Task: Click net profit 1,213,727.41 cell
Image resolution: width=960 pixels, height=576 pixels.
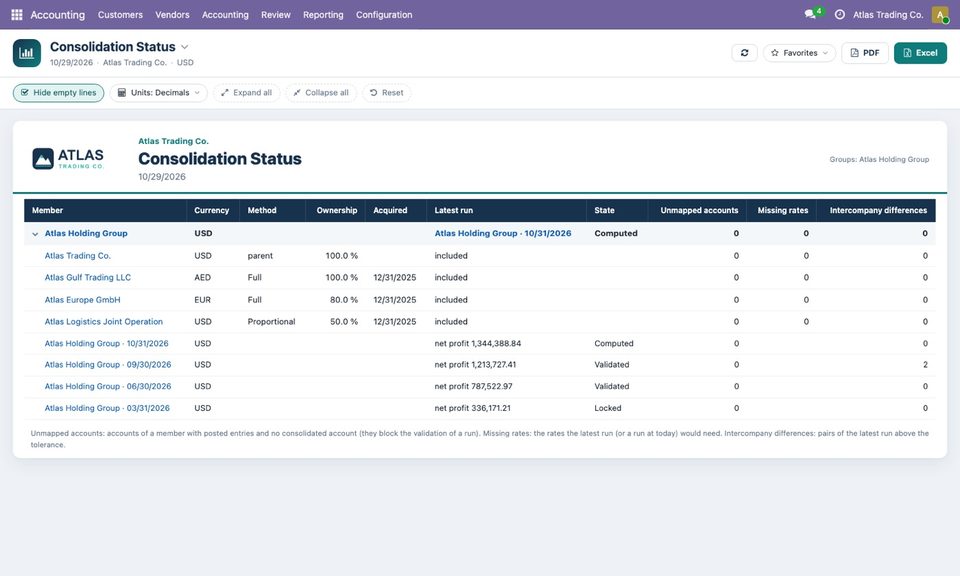Action: pyautogui.click(x=475, y=364)
